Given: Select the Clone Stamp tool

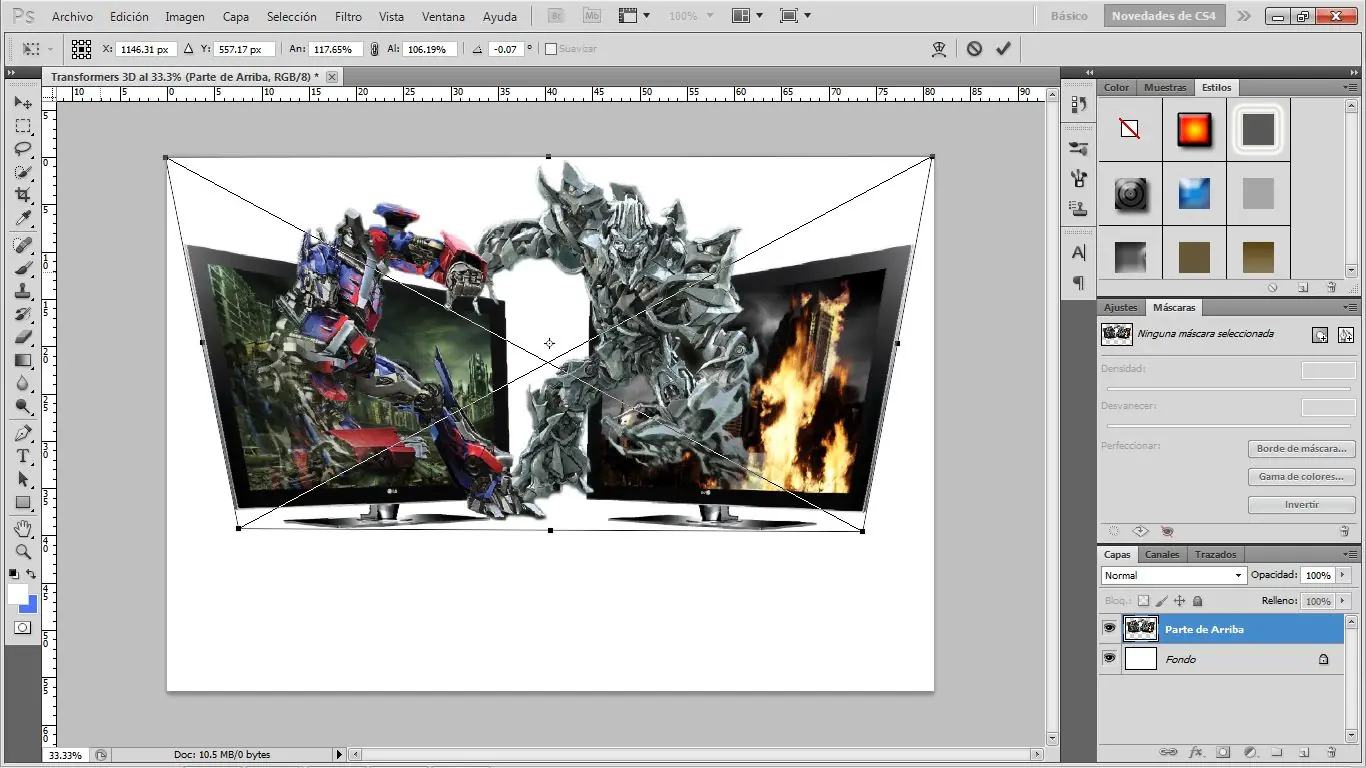Looking at the screenshot, I should pos(22,291).
